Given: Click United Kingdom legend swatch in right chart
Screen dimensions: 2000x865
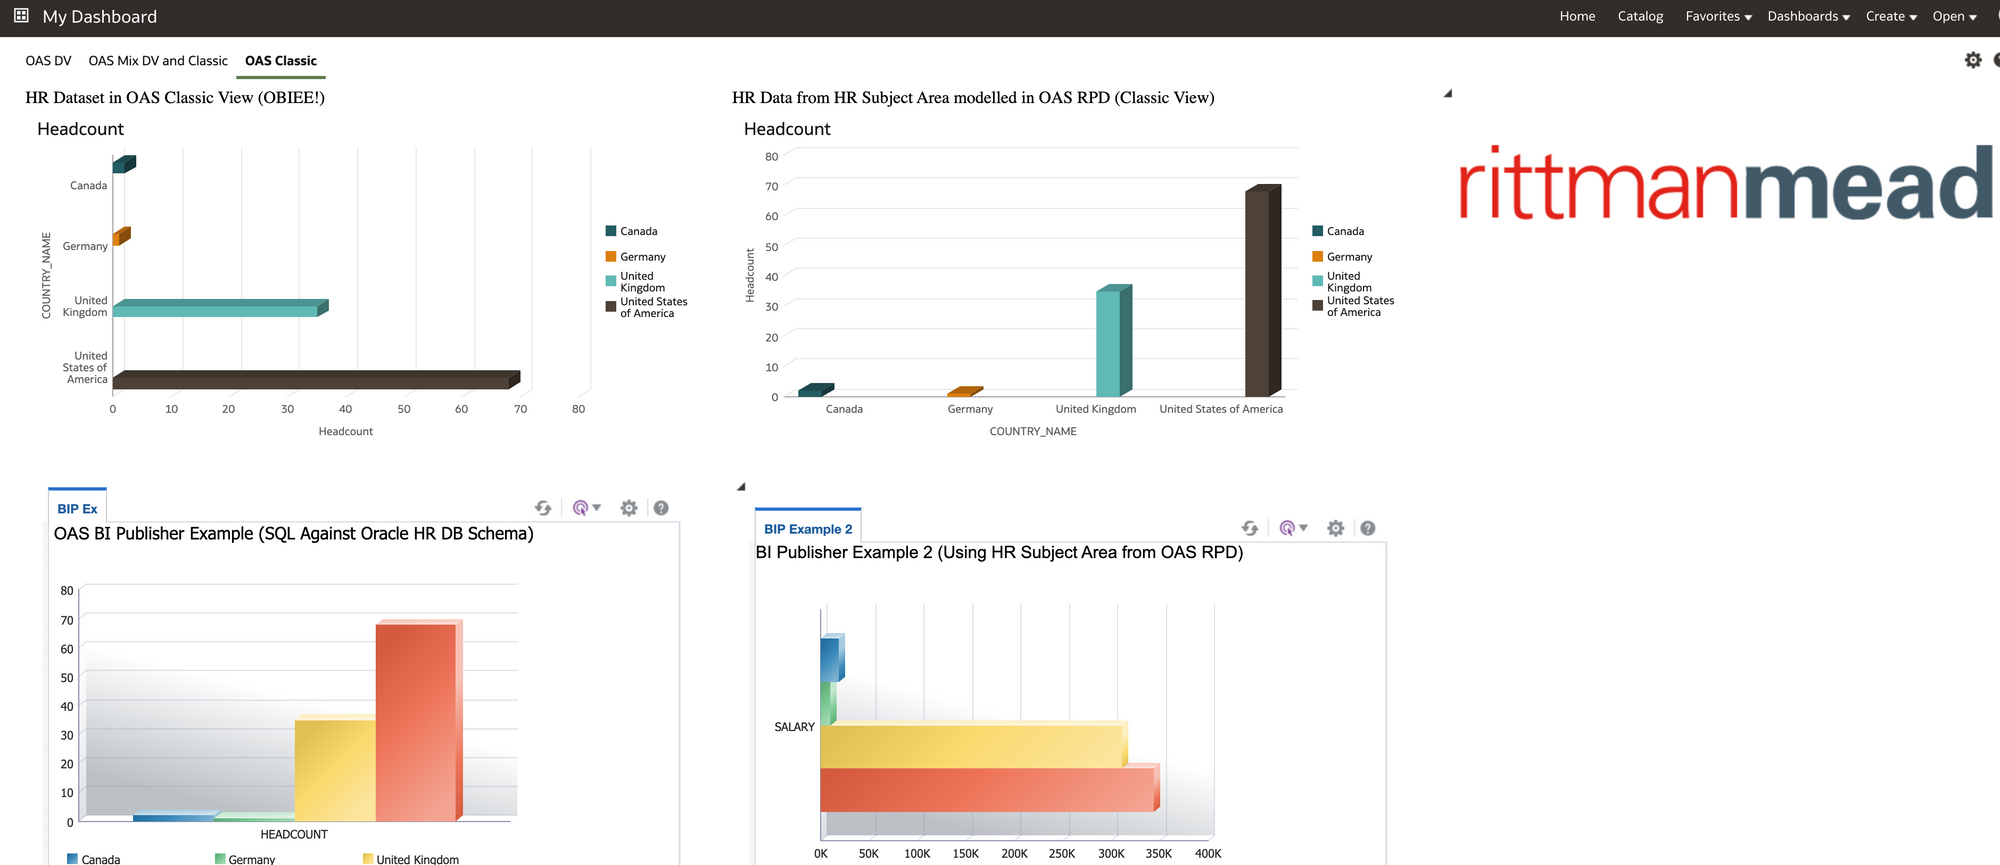Looking at the screenshot, I should (1318, 281).
